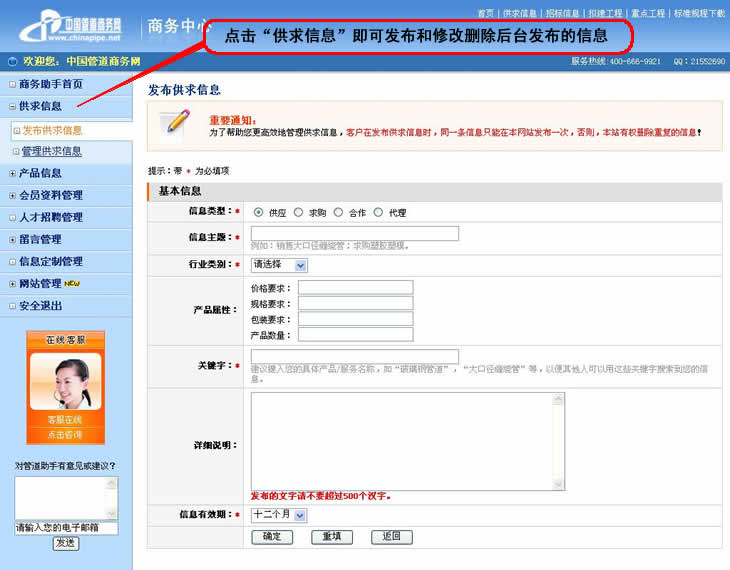Image resolution: width=730 pixels, height=570 pixels.
Task: Click the 重填 reset button
Action: point(332,537)
